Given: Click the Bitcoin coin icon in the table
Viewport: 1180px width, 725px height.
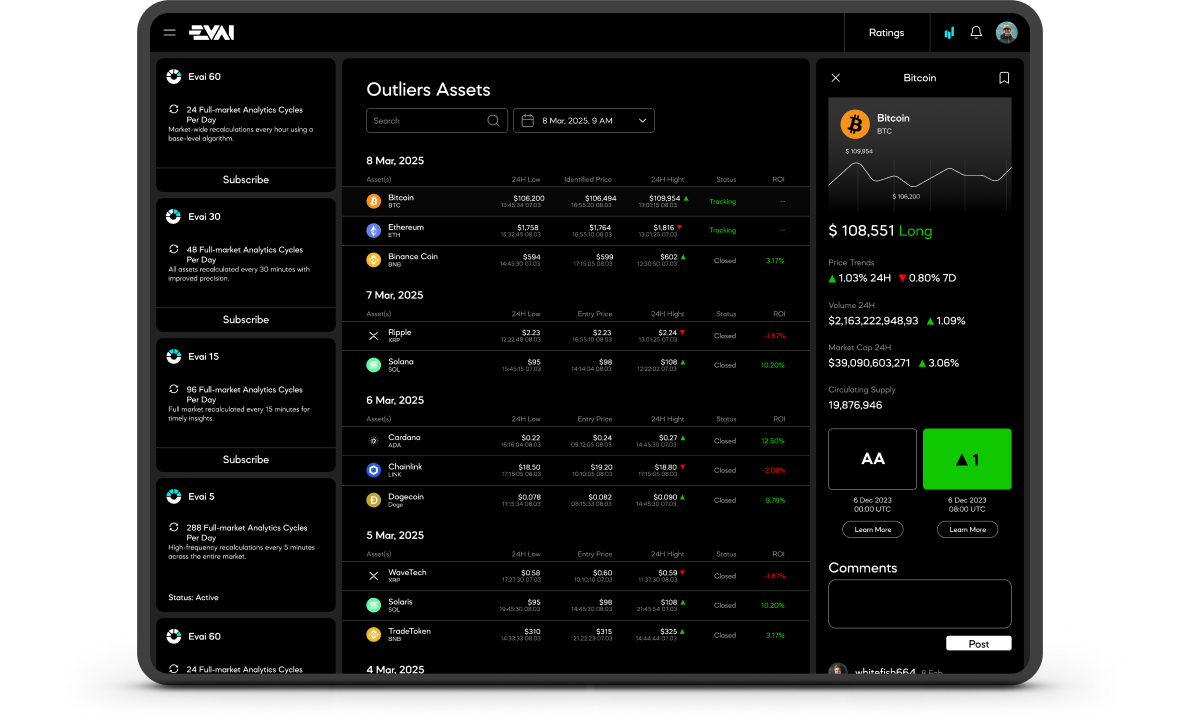Looking at the screenshot, I should [374, 201].
